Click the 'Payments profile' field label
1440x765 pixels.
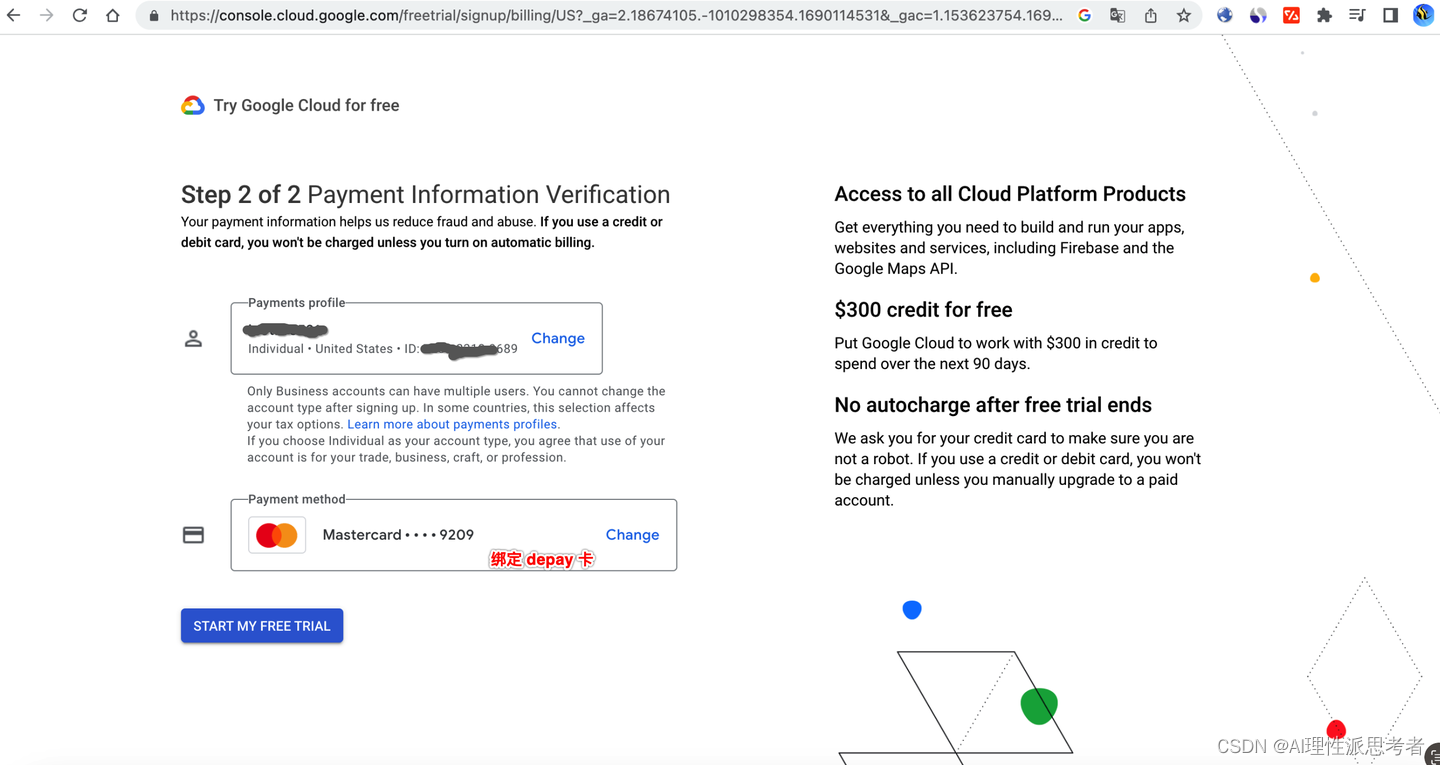click(x=296, y=303)
